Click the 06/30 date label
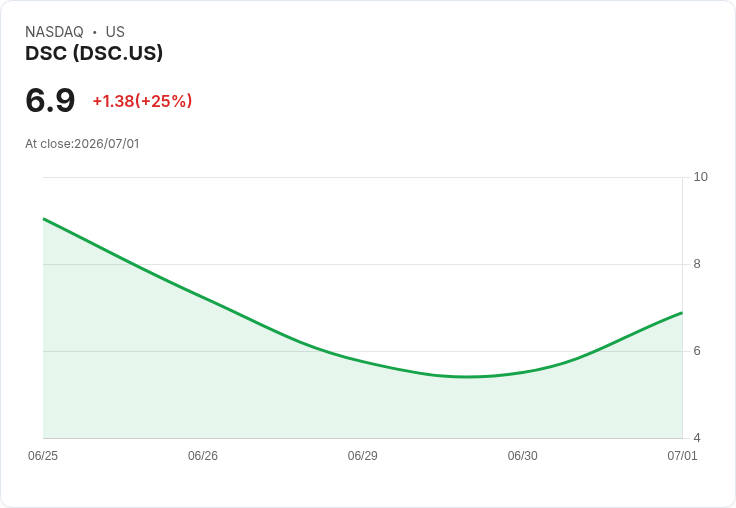Screen dimensions: 736x508 [x=522, y=456]
